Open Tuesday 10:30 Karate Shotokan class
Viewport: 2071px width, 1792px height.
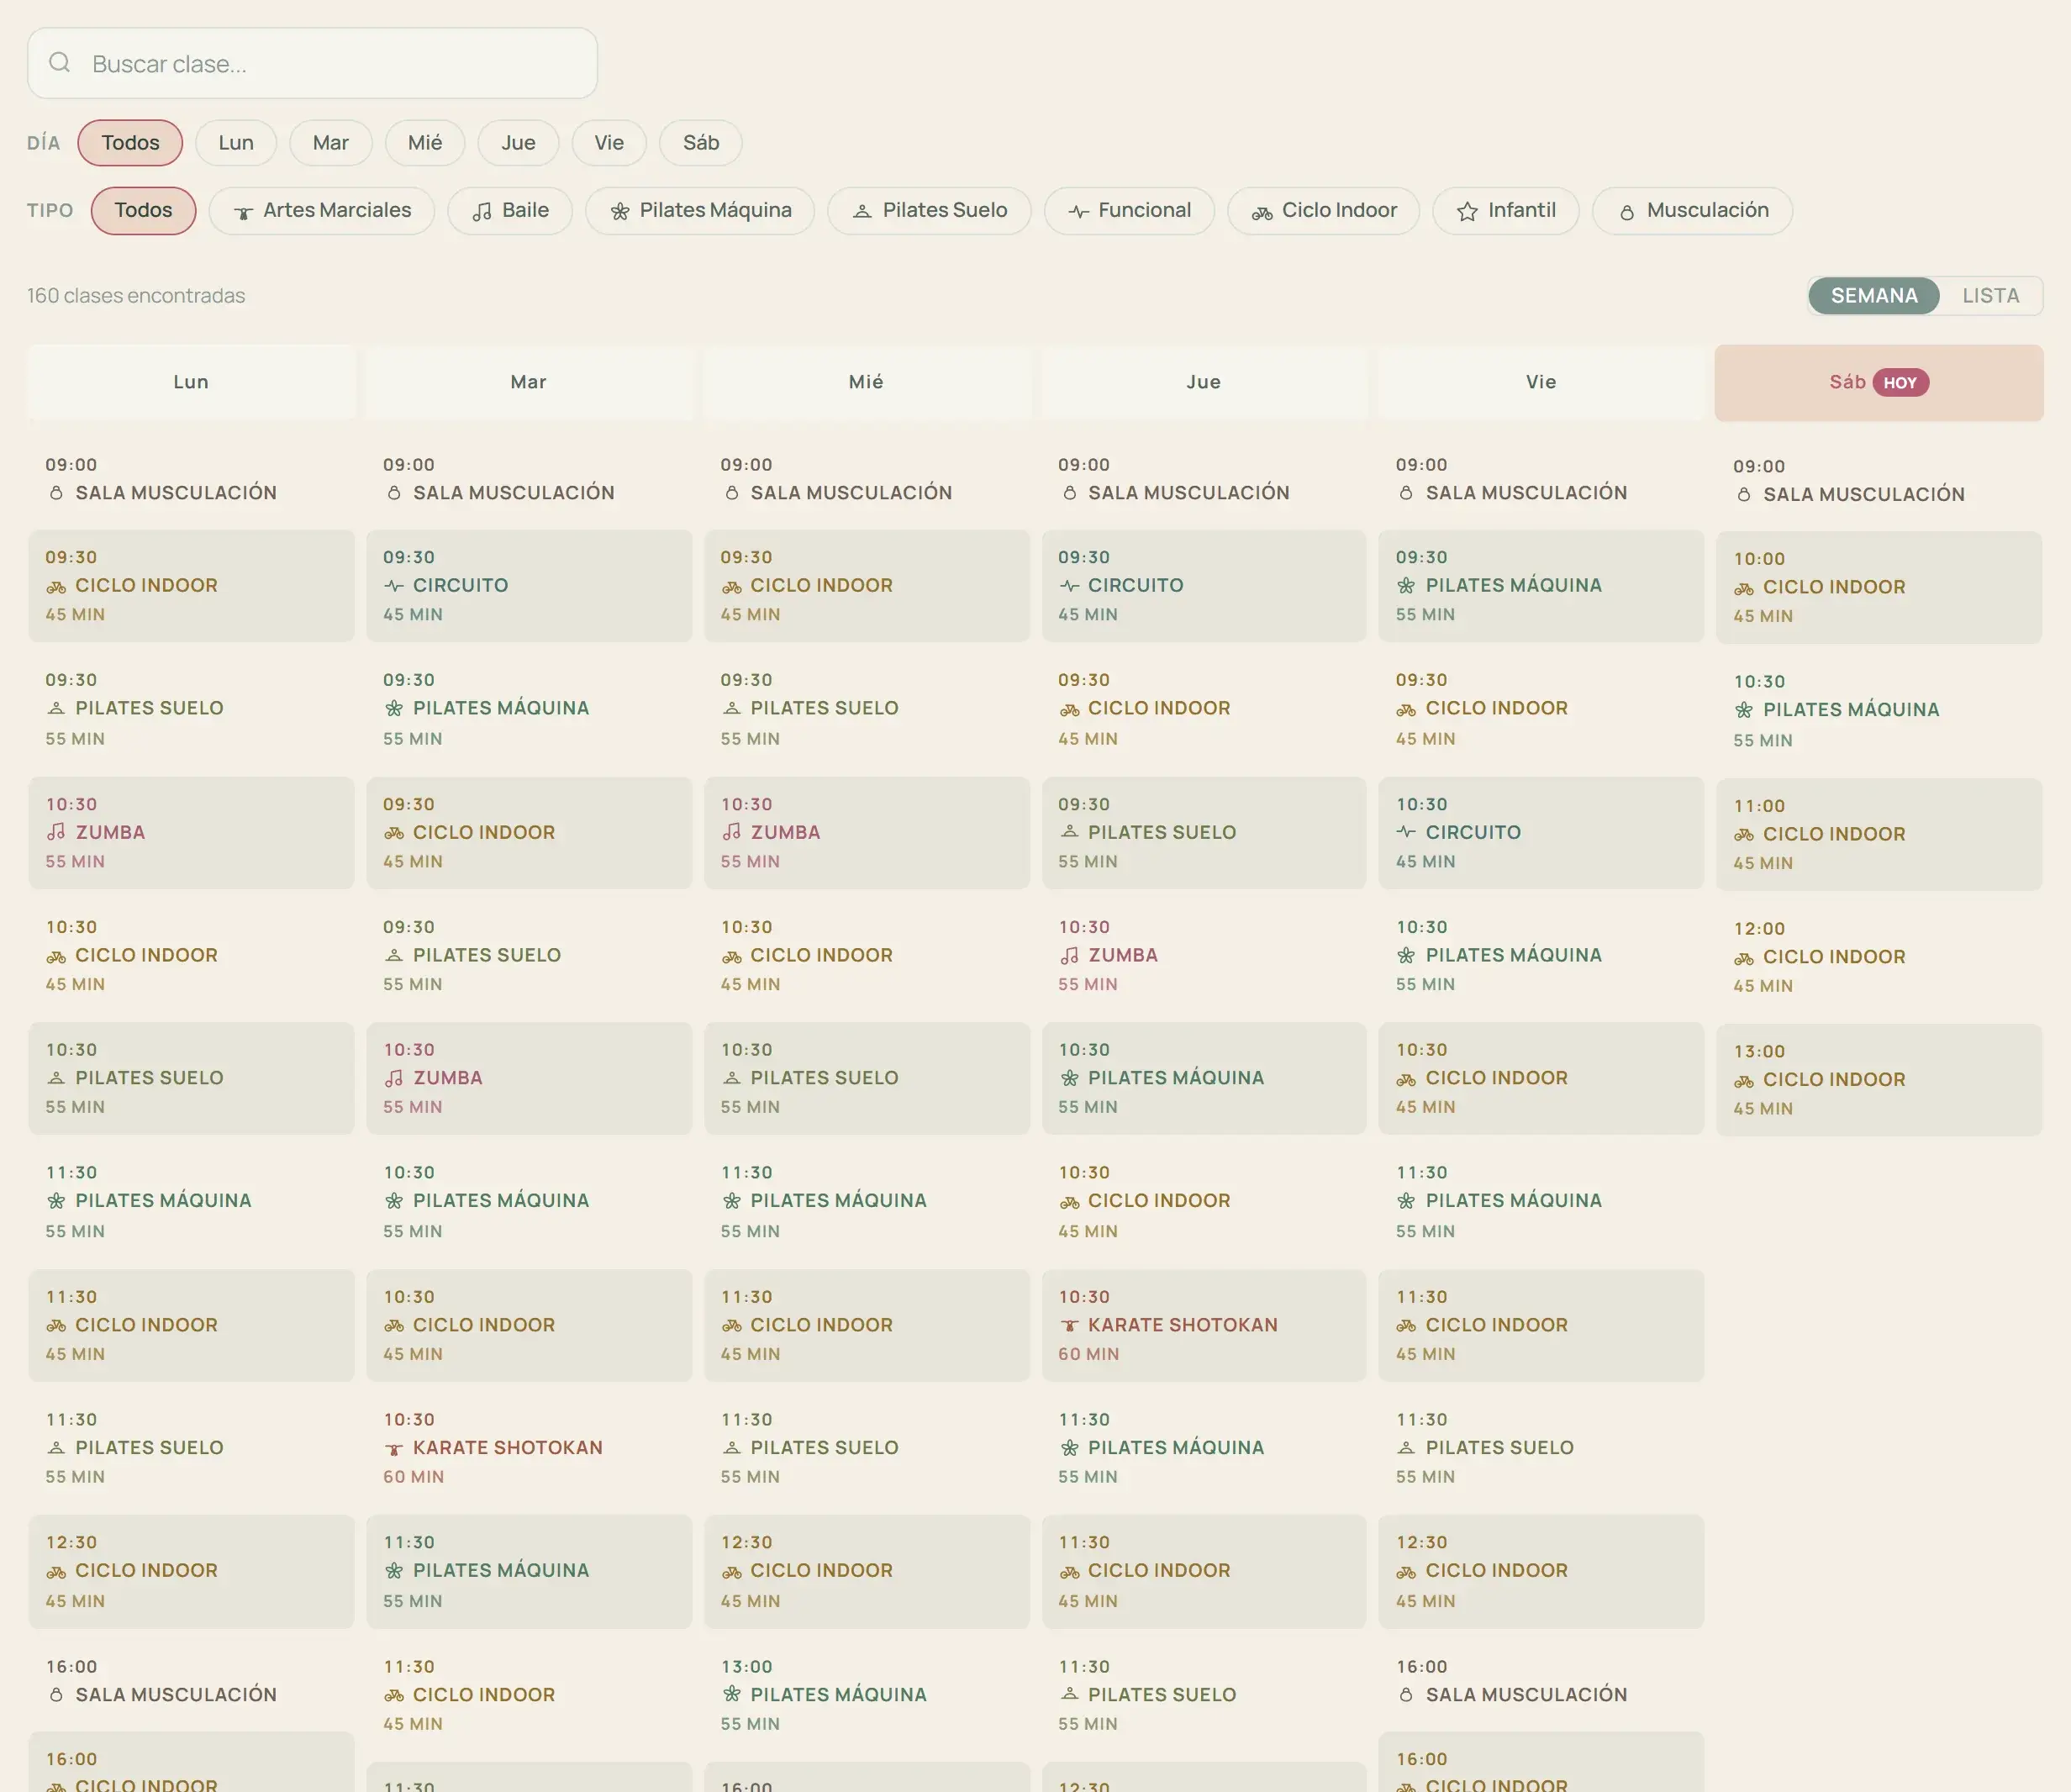click(529, 1448)
